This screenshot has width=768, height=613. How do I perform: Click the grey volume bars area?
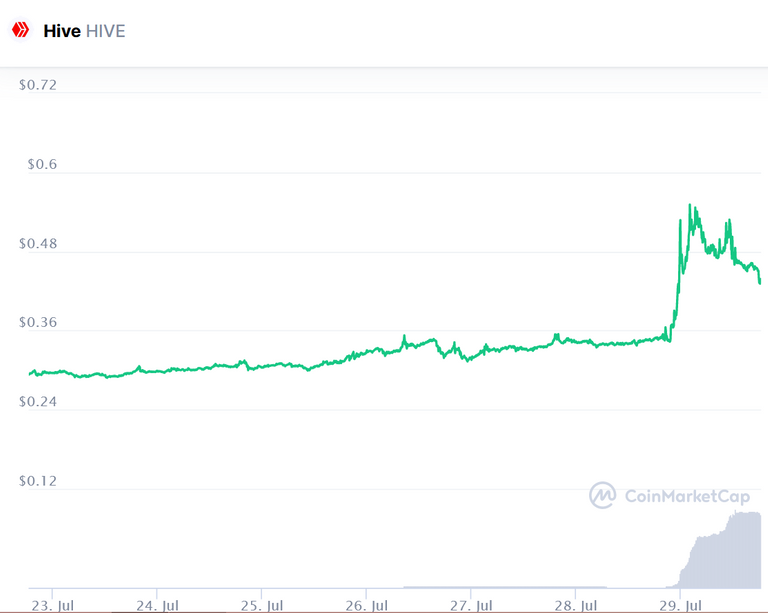point(720,553)
